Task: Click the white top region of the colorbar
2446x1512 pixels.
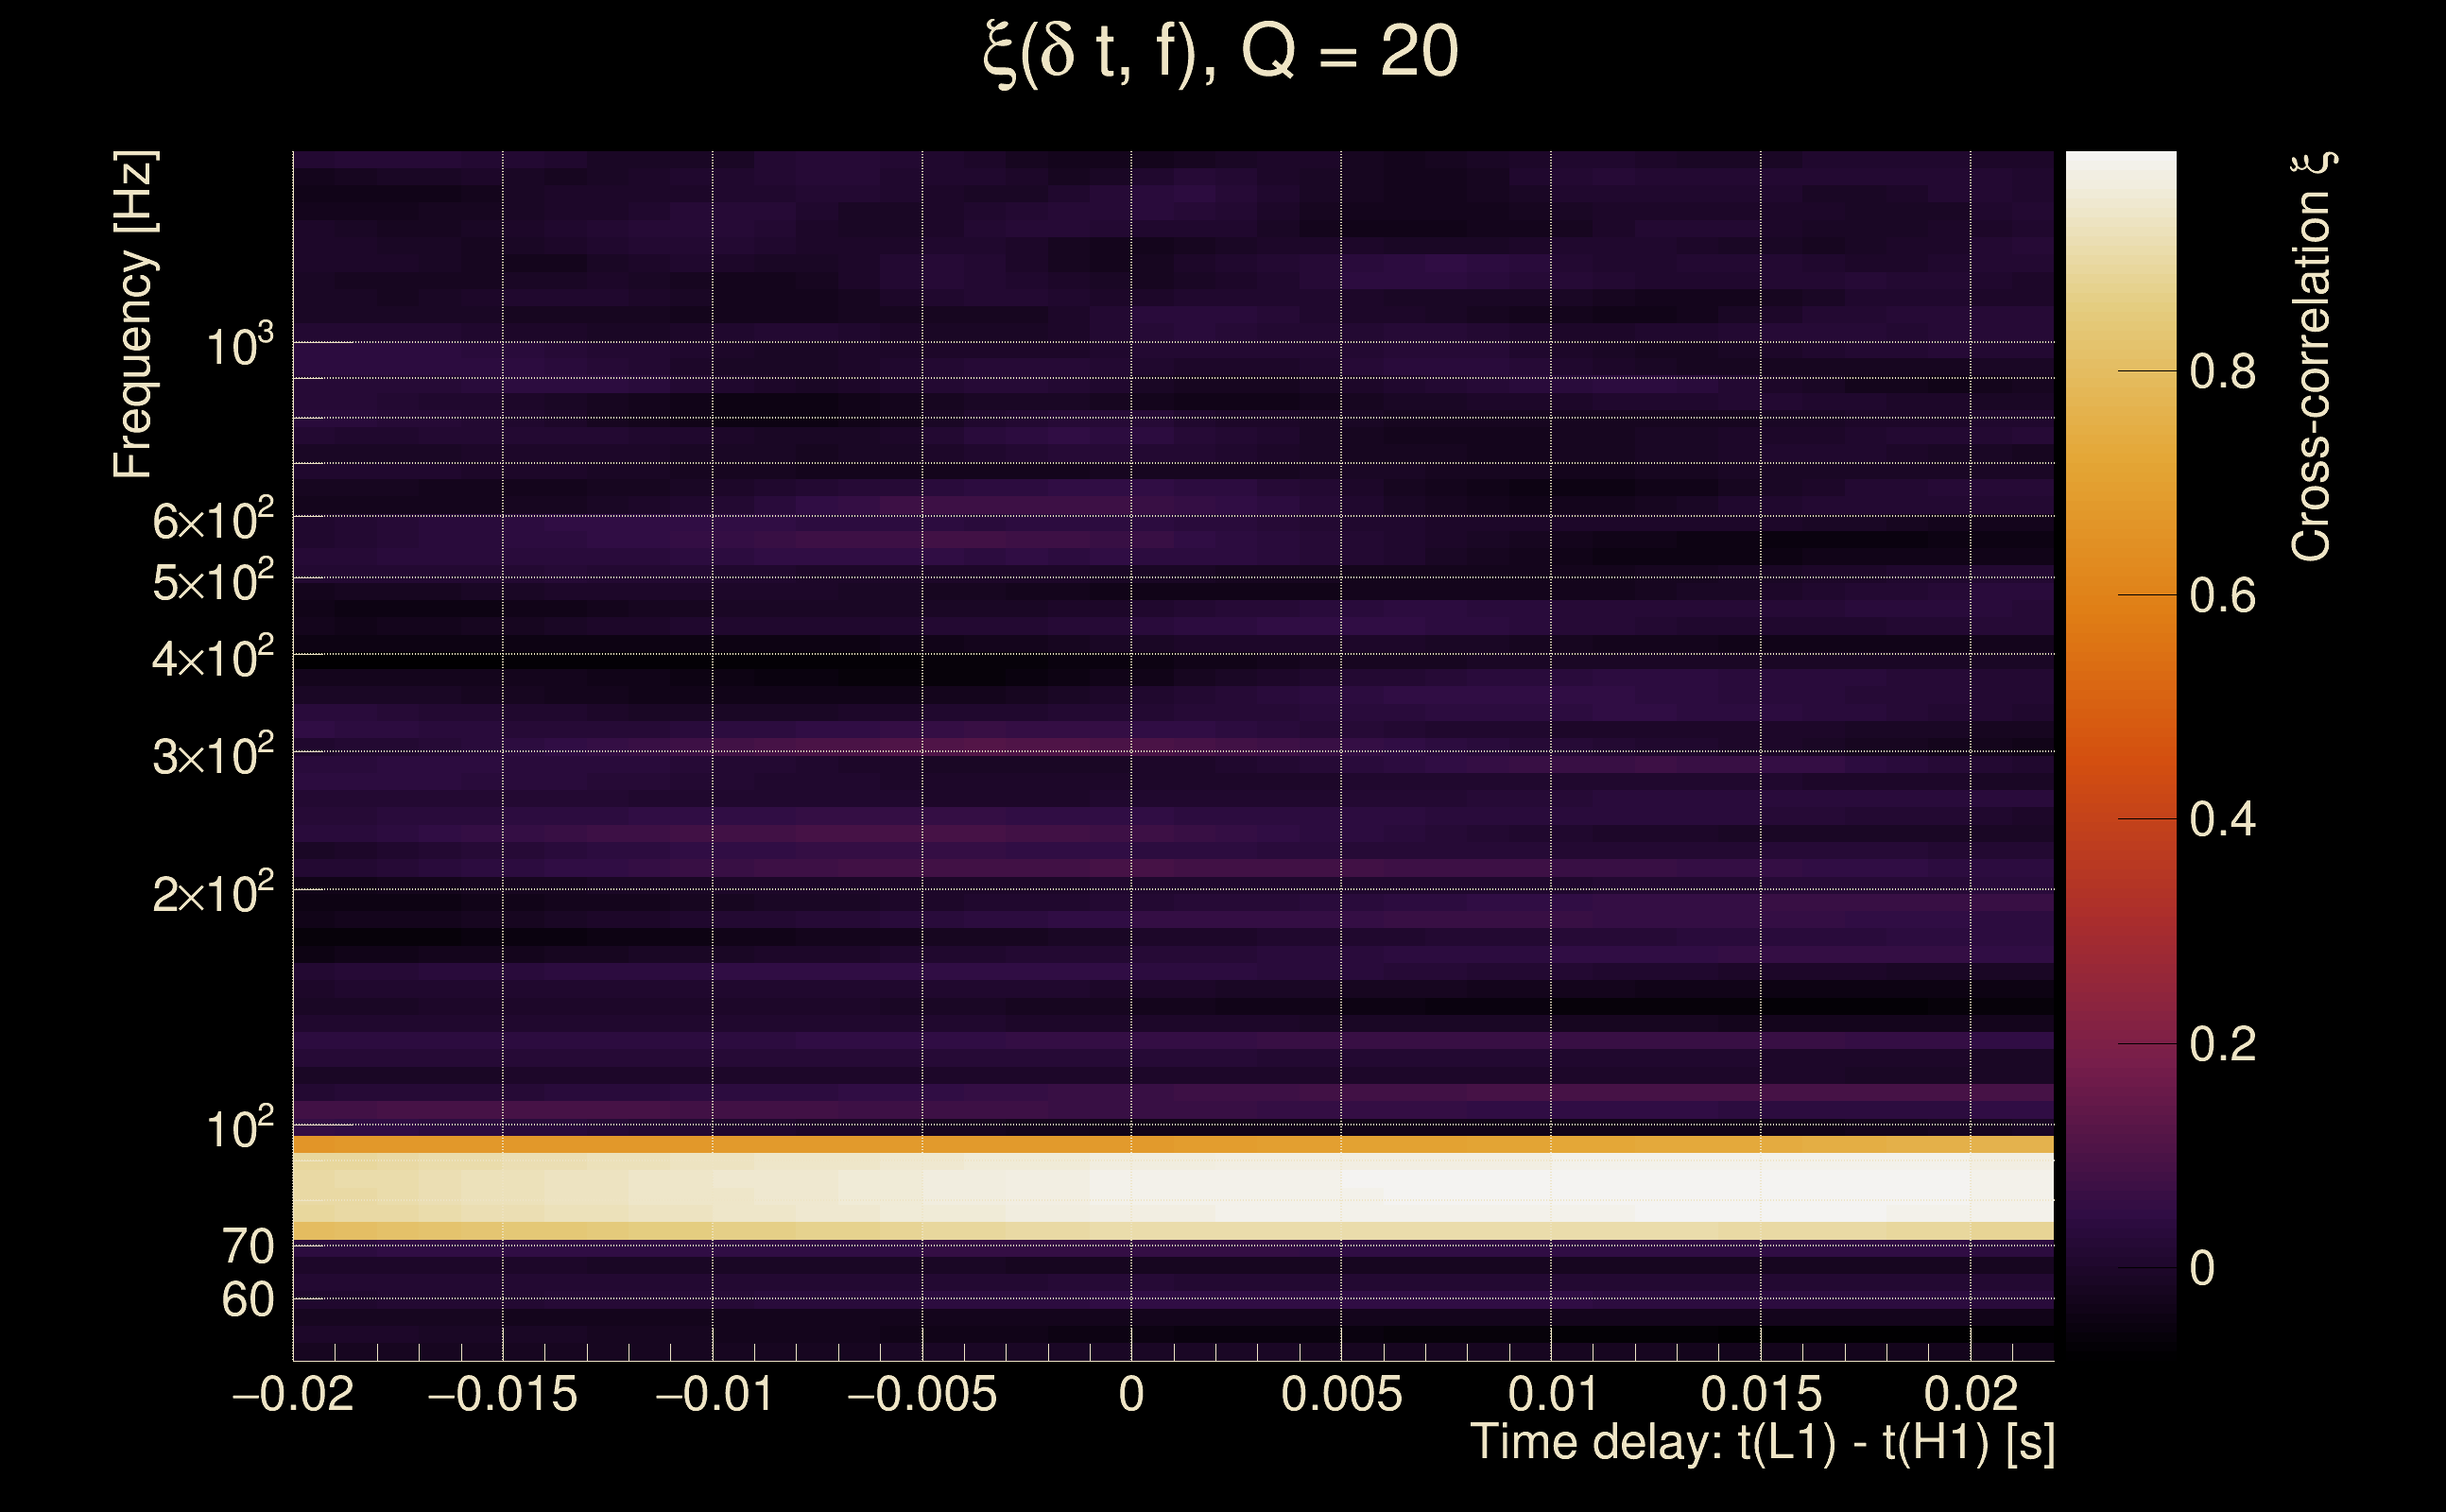Action: pos(2120,185)
